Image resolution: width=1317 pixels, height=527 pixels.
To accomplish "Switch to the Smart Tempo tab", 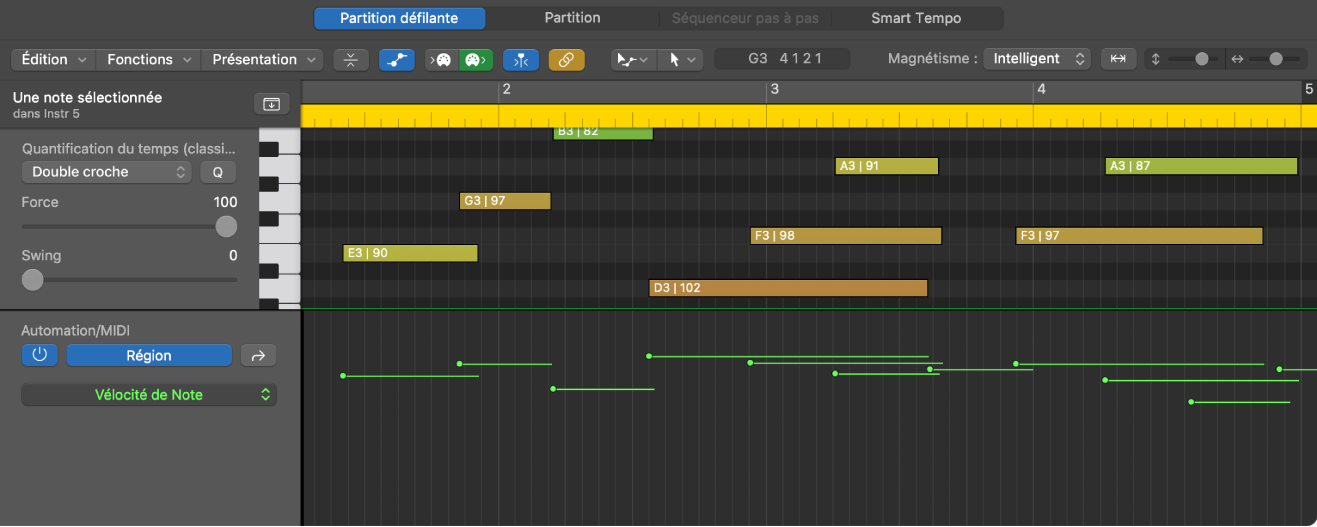I will click(x=916, y=18).
